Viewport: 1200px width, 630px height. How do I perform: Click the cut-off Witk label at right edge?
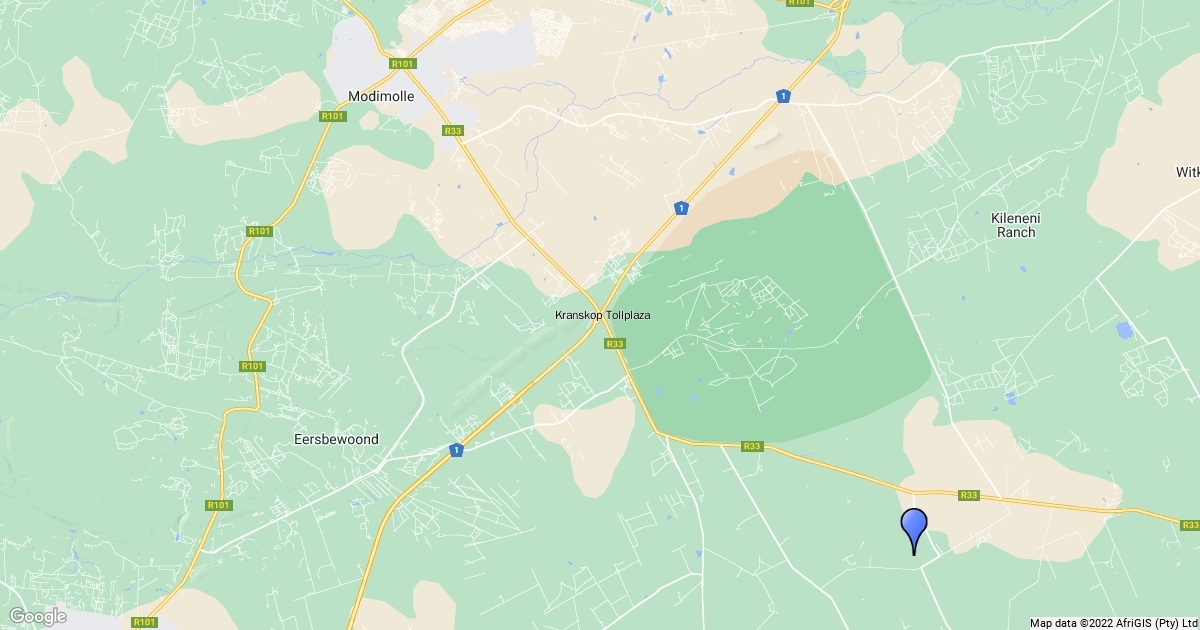(1188, 173)
